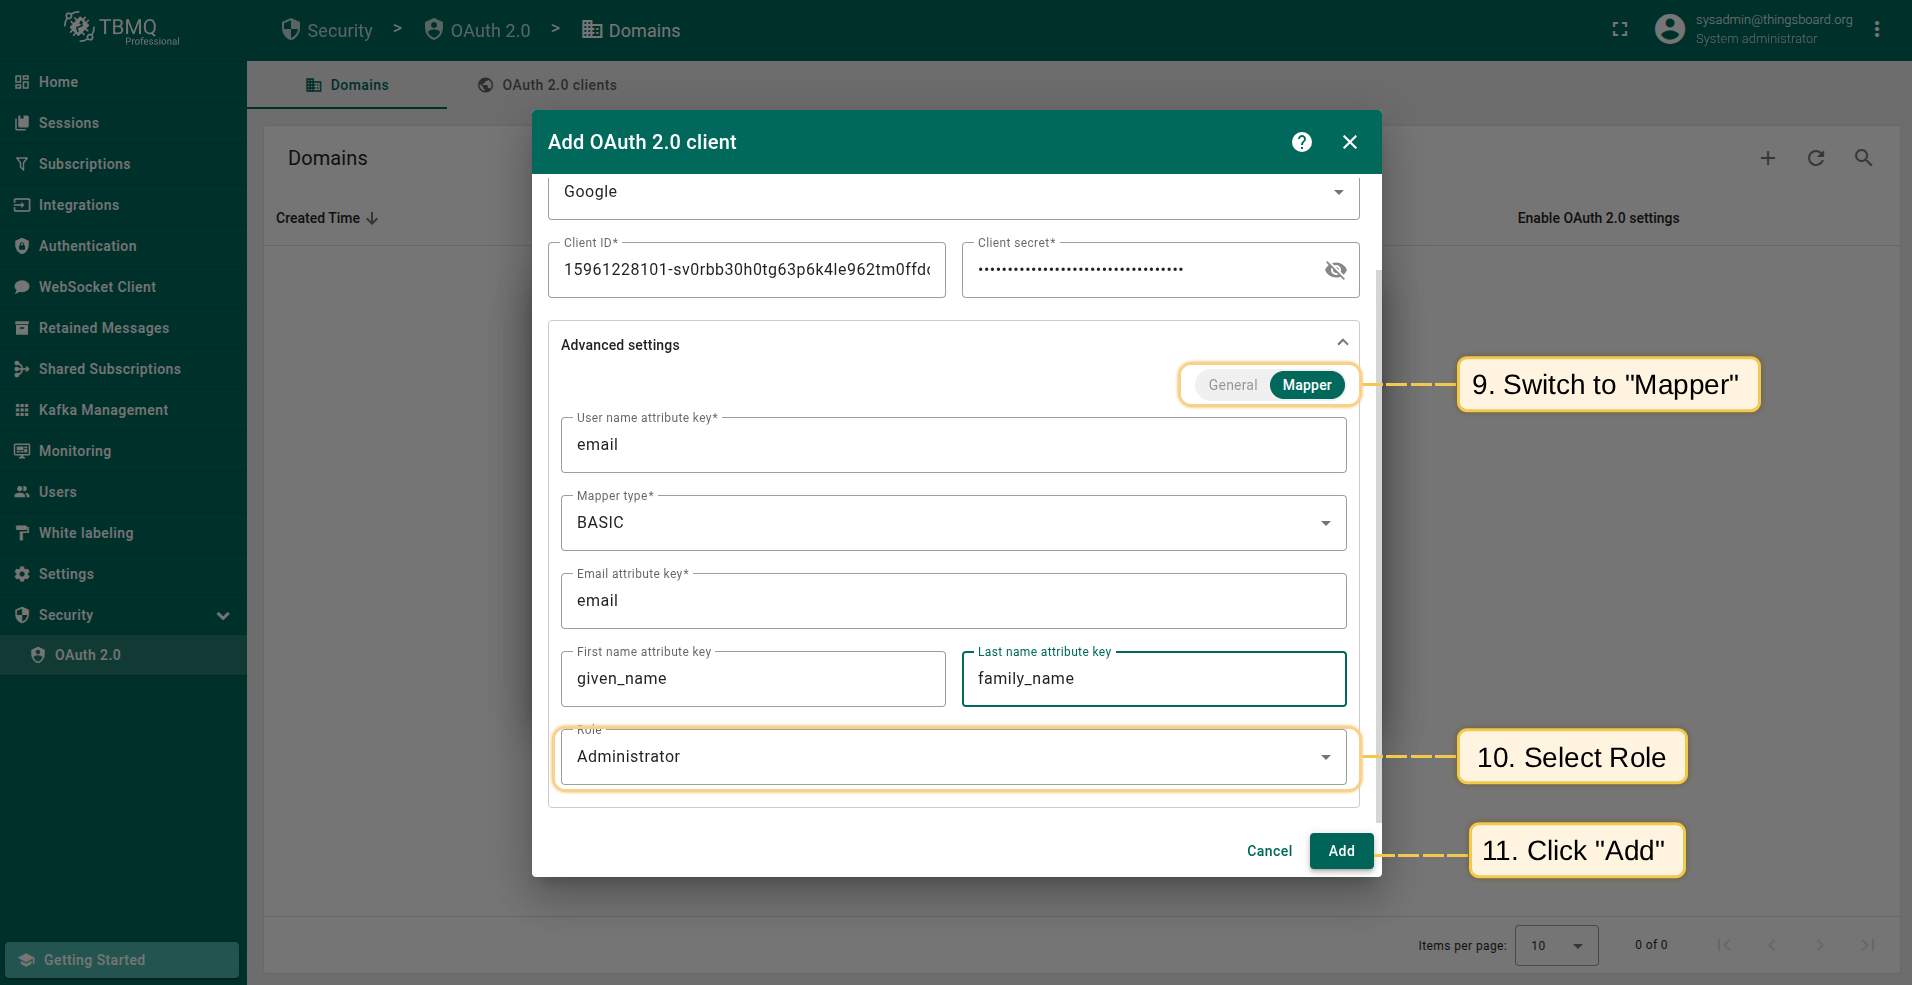Screen dimensions: 1912x985
Task: Click the Cancel button
Action: pos(1269,851)
